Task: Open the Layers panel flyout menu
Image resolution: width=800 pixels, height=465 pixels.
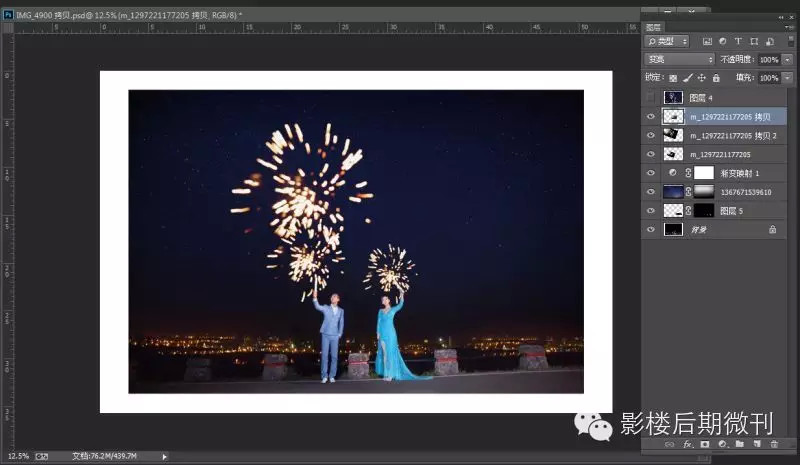Action: point(789,27)
